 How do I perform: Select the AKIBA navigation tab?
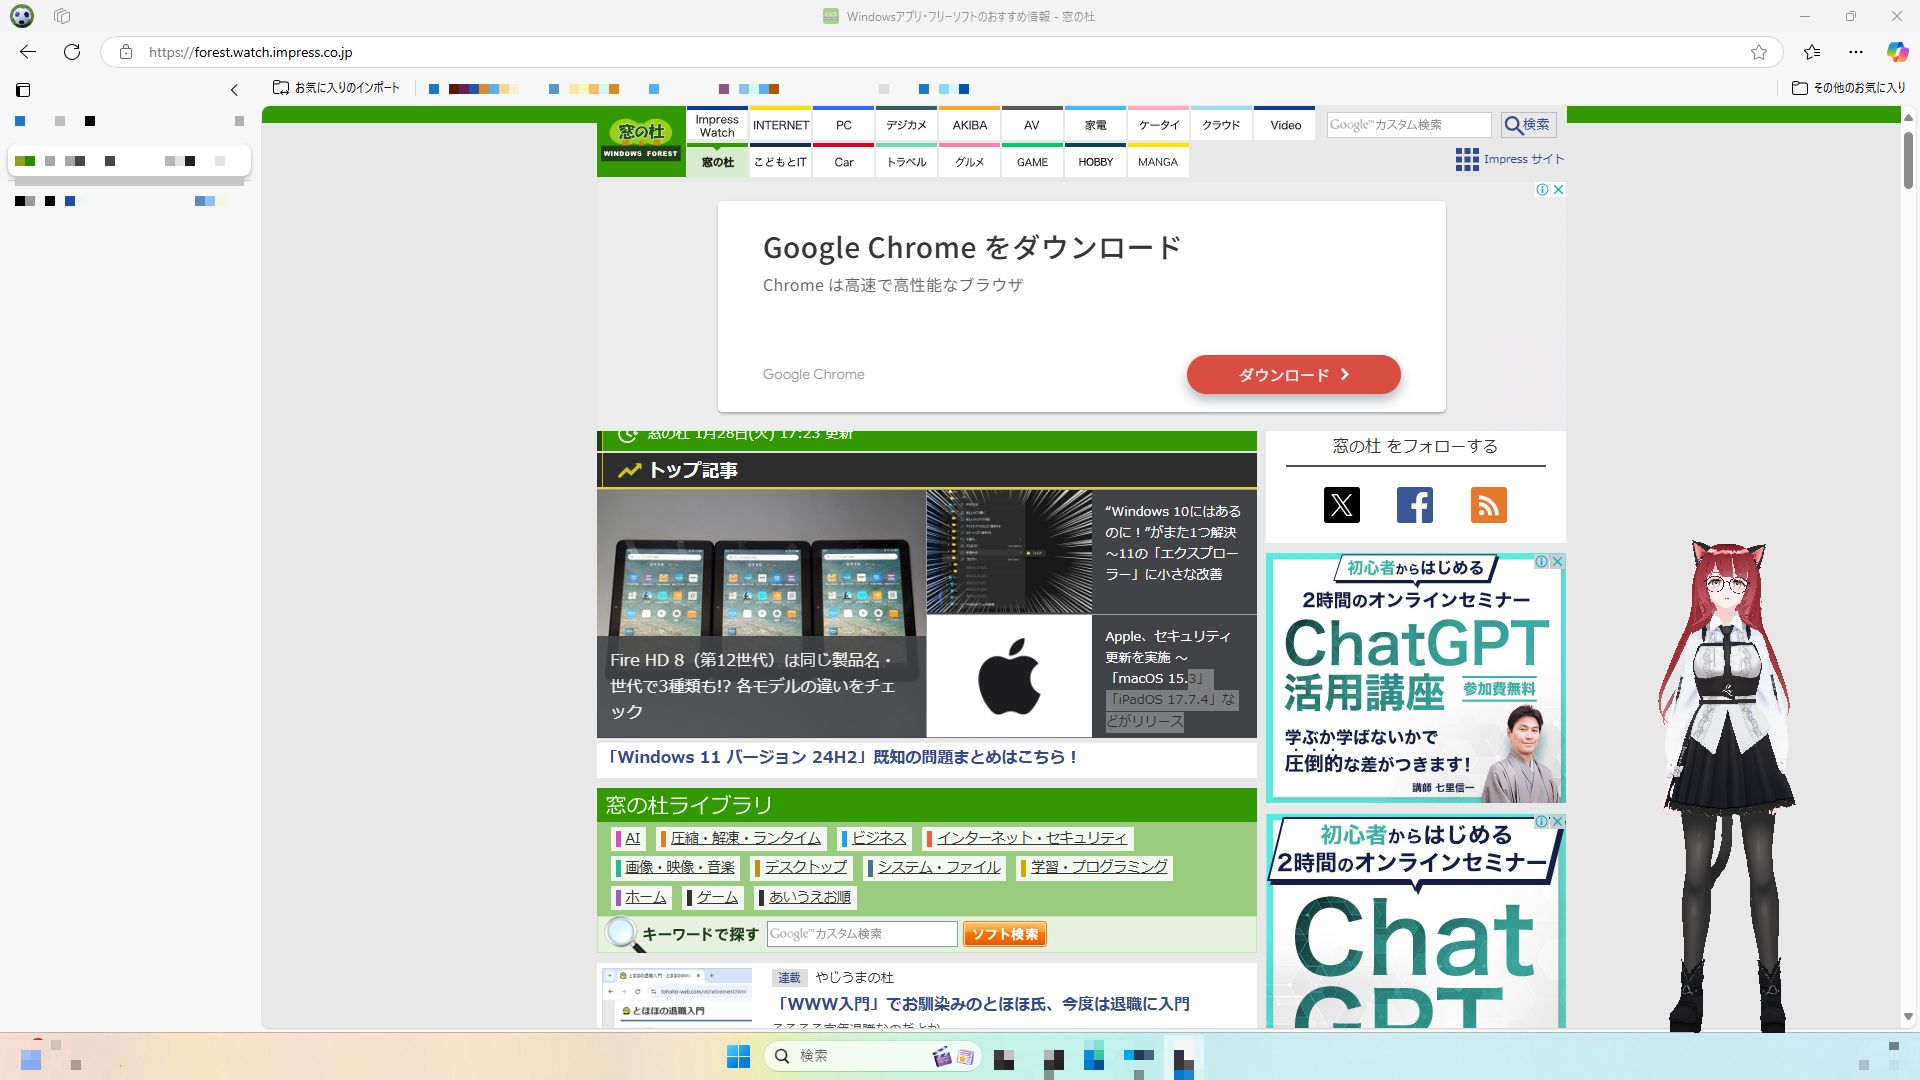tap(969, 125)
